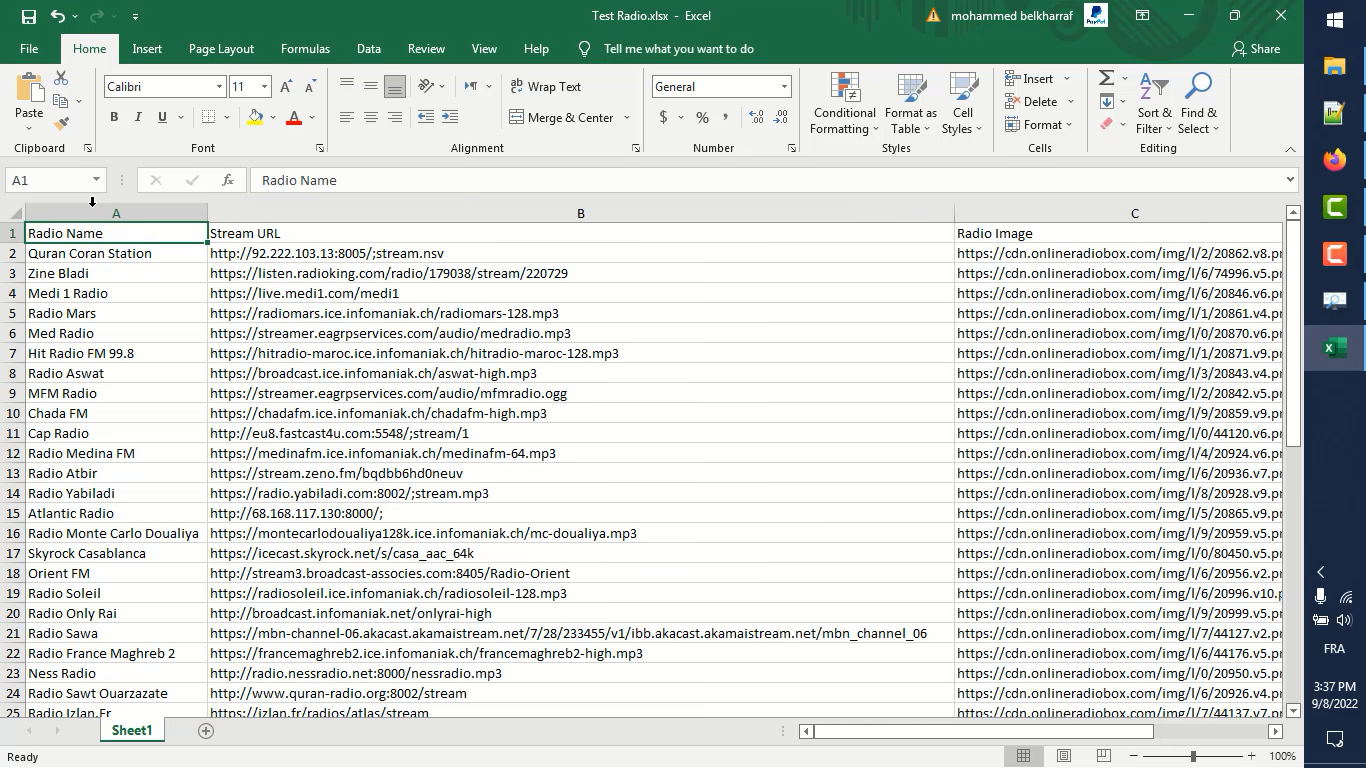Add a new sheet with the plus icon

click(206, 731)
